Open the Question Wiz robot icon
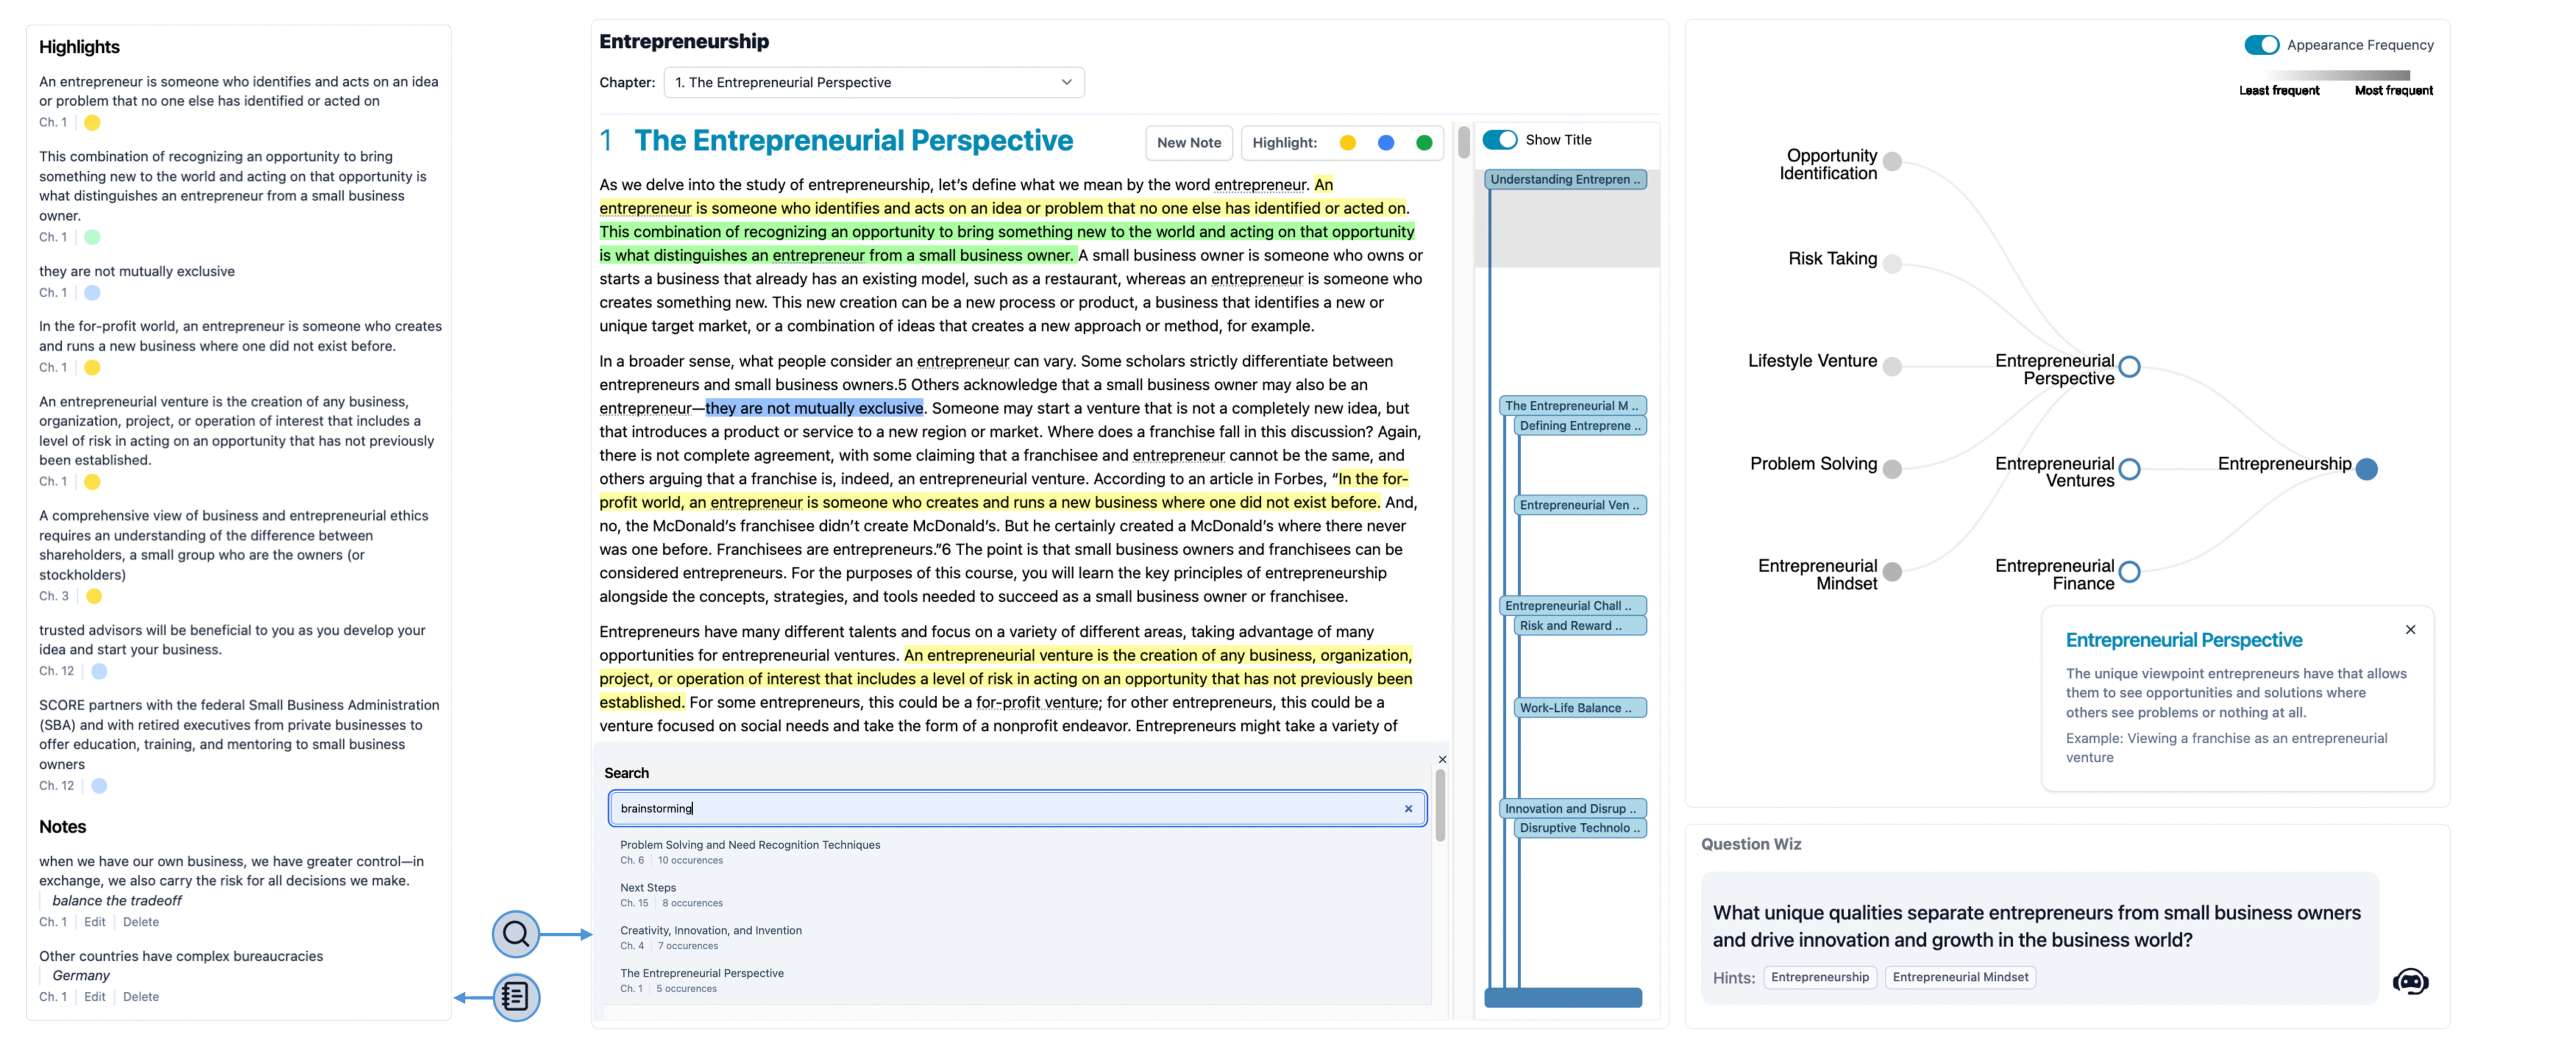 pyautogui.click(x=2410, y=981)
